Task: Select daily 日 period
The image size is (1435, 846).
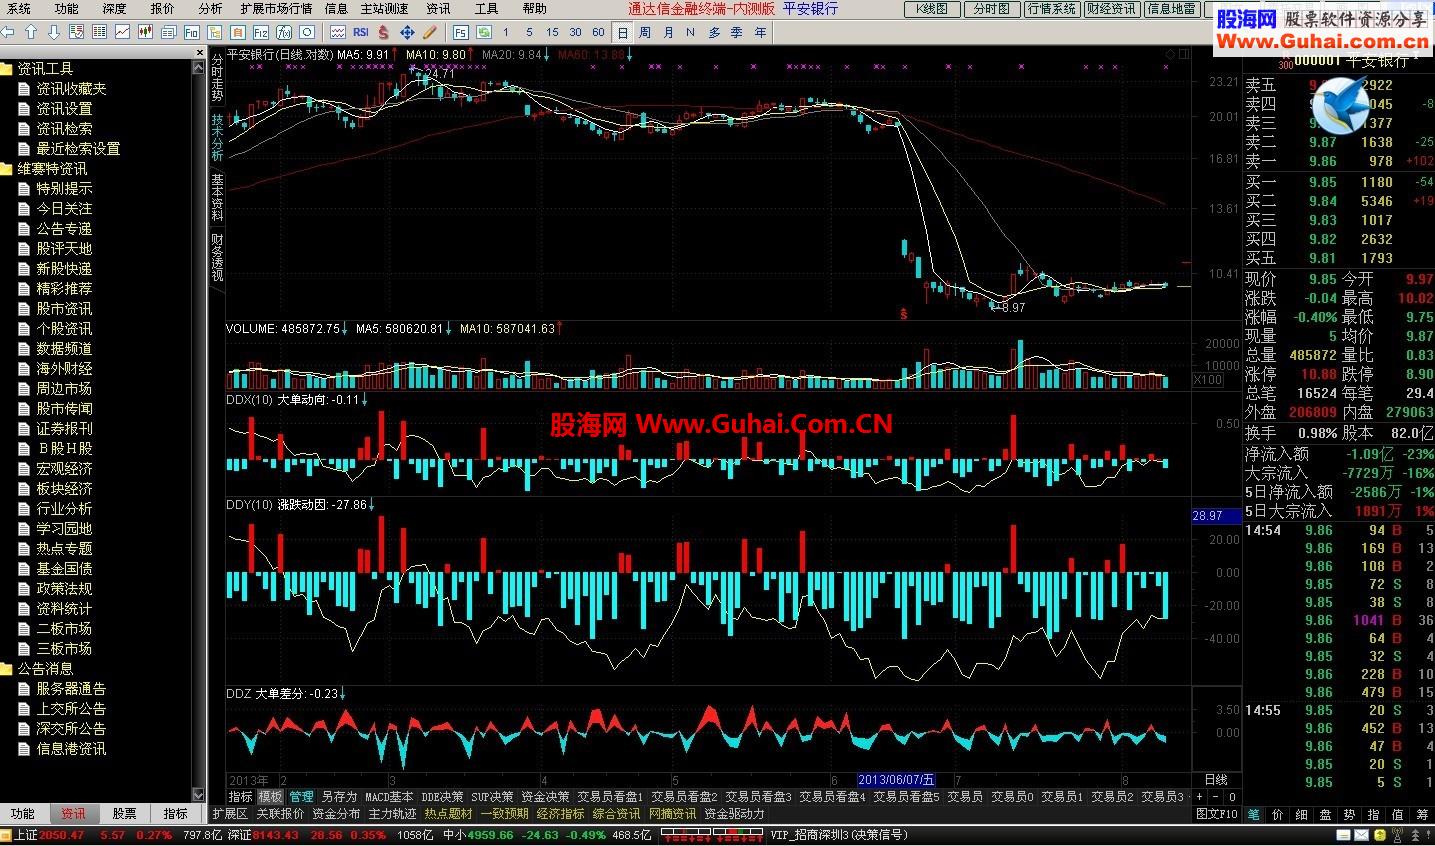Action: [x=621, y=32]
